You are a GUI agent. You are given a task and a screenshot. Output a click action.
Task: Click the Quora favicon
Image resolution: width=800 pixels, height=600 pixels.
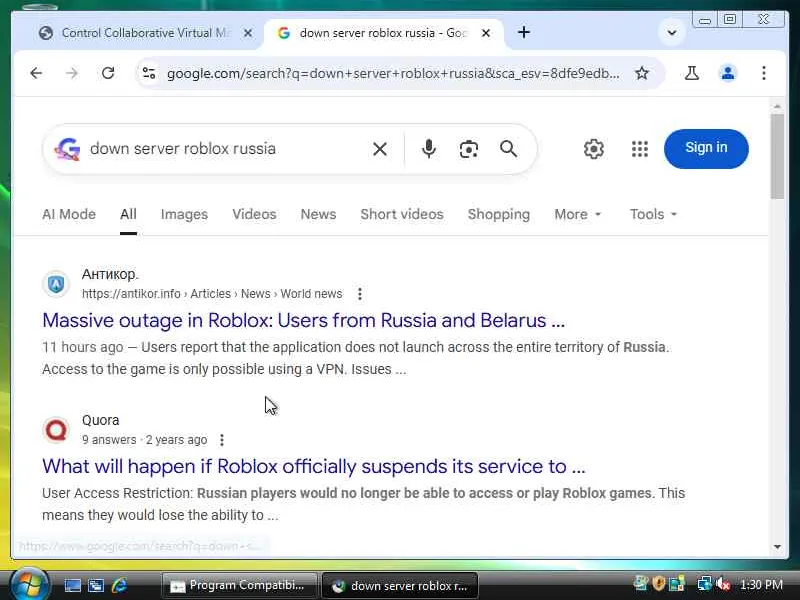tap(56, 430)
